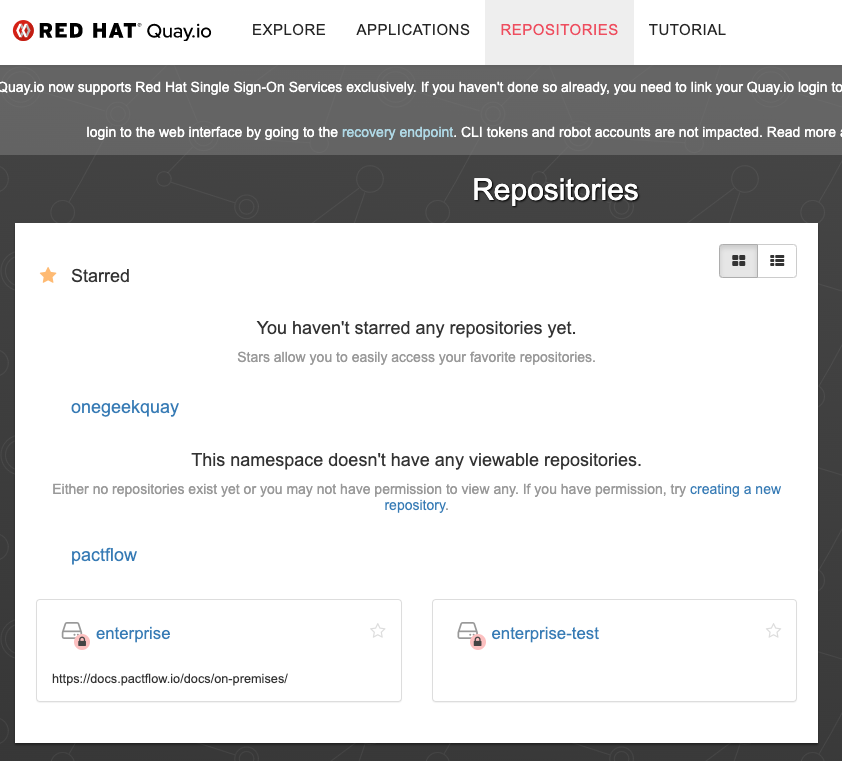Open the onegeekquay namespace

click(124, 407)
